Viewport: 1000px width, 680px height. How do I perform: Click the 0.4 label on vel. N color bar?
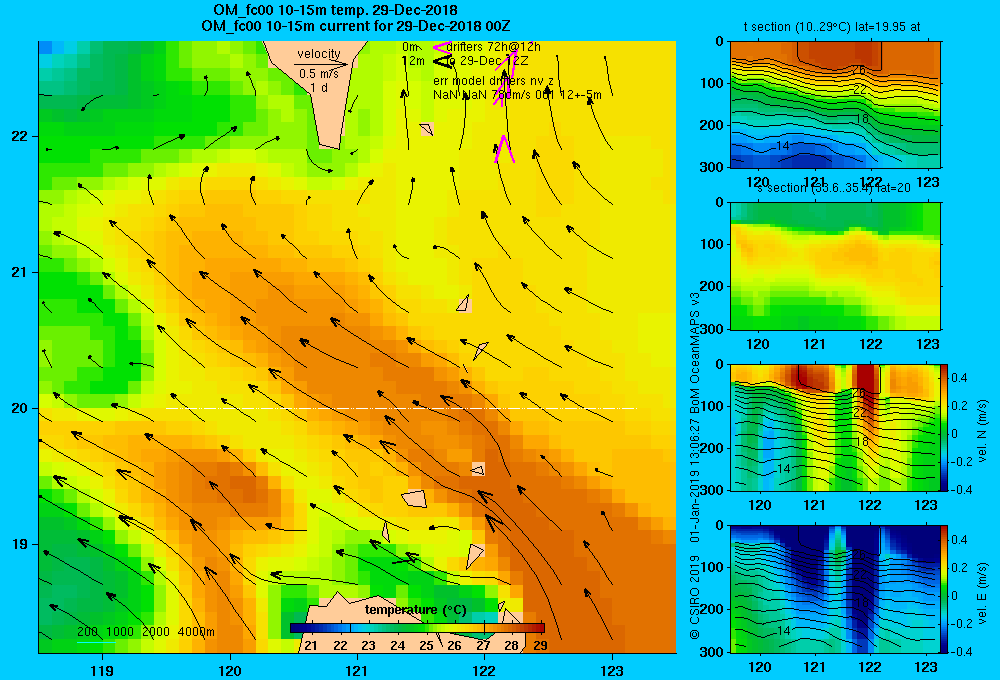960,378
